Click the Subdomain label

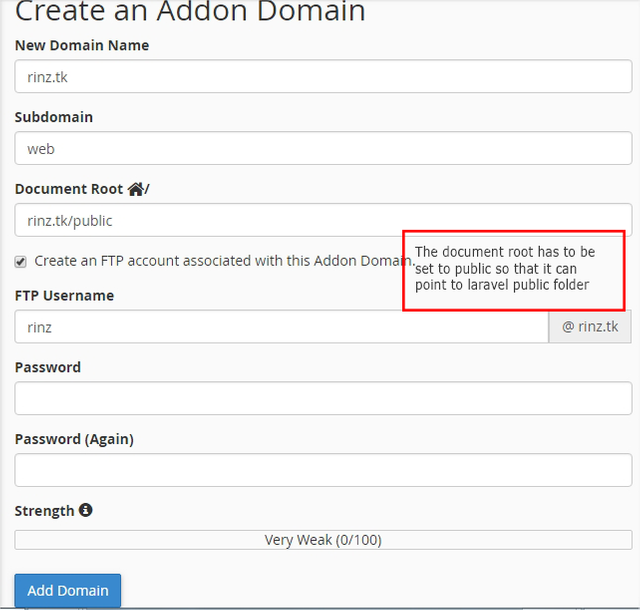(54, 117)
